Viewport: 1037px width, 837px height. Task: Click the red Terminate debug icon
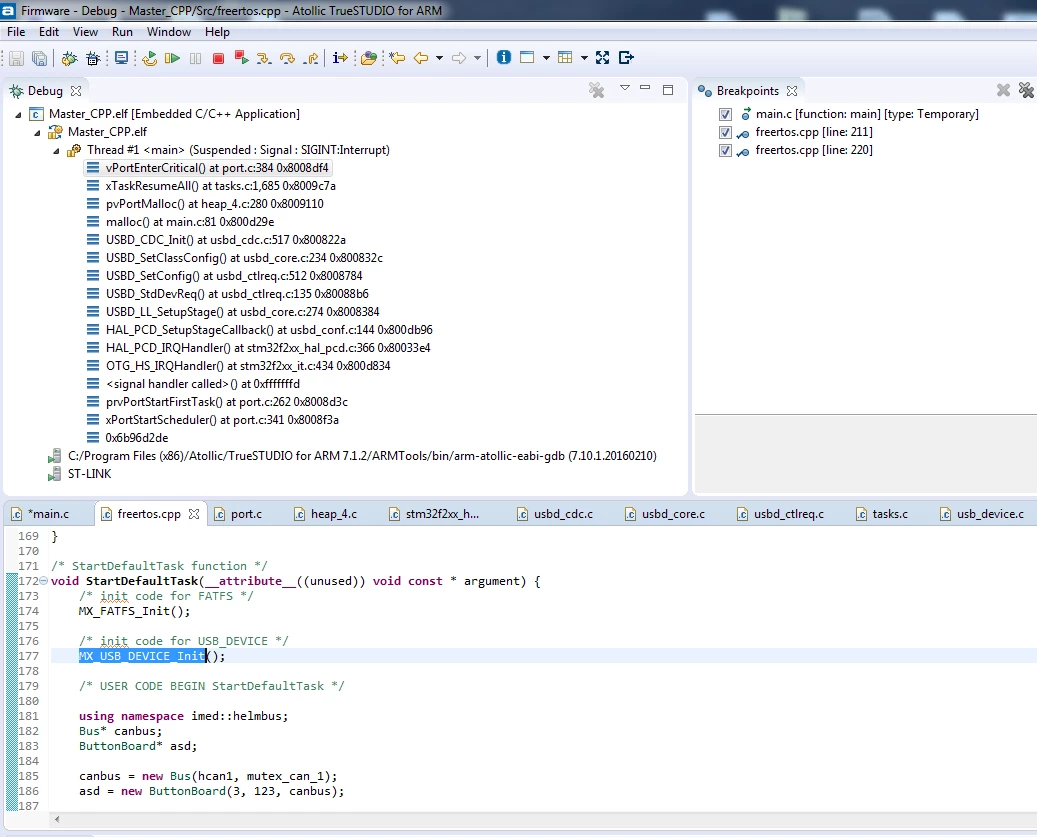coord(218,59)
